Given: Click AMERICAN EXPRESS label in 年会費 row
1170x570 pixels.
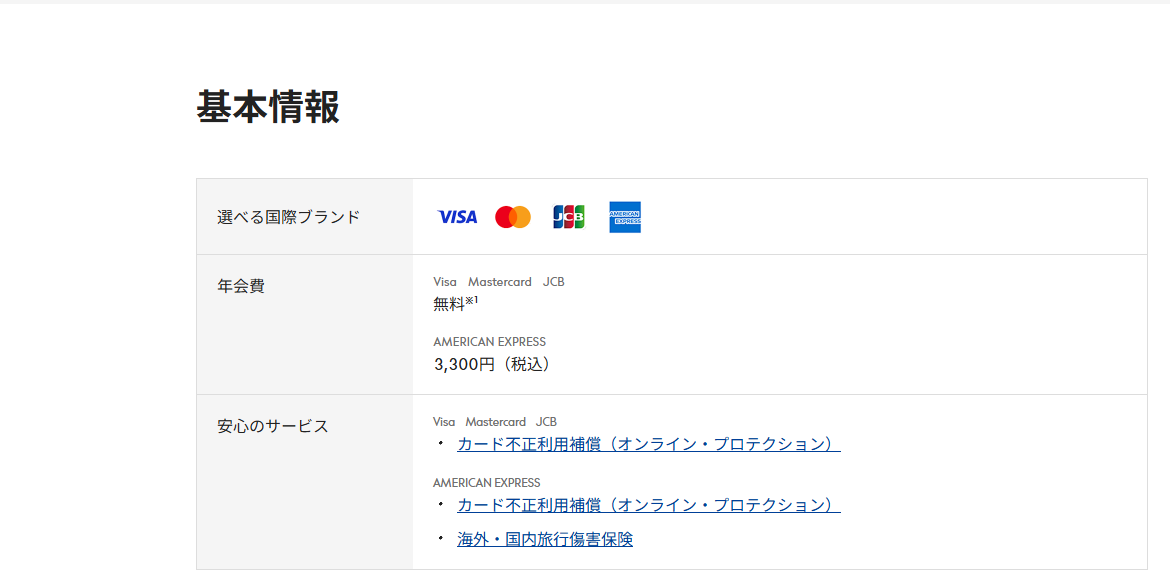Looking at the screenshot, I should click(489, 342).
